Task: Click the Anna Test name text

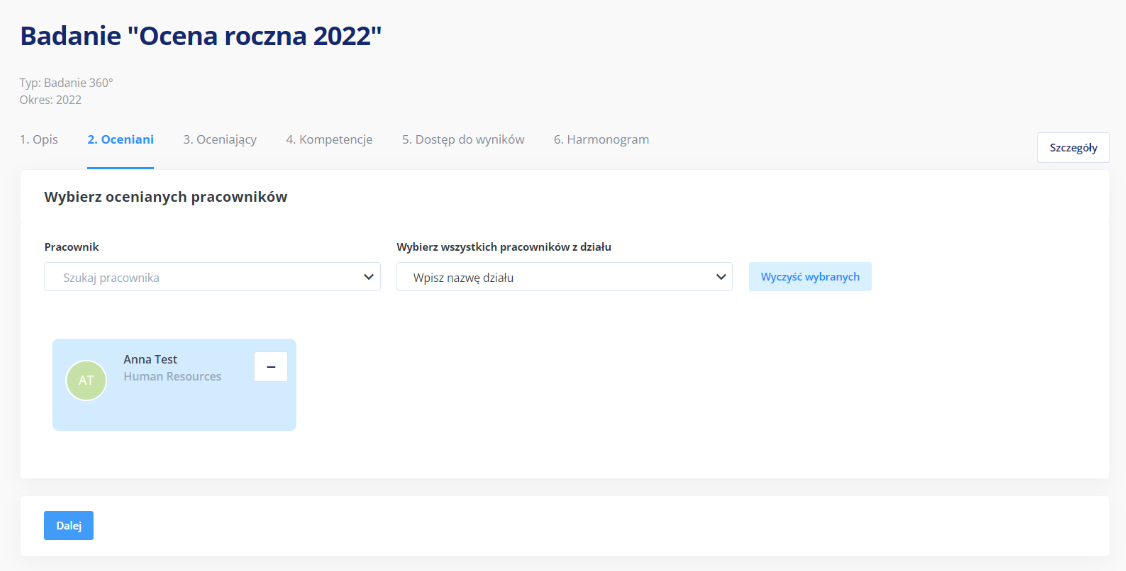Action: point(150,359)
